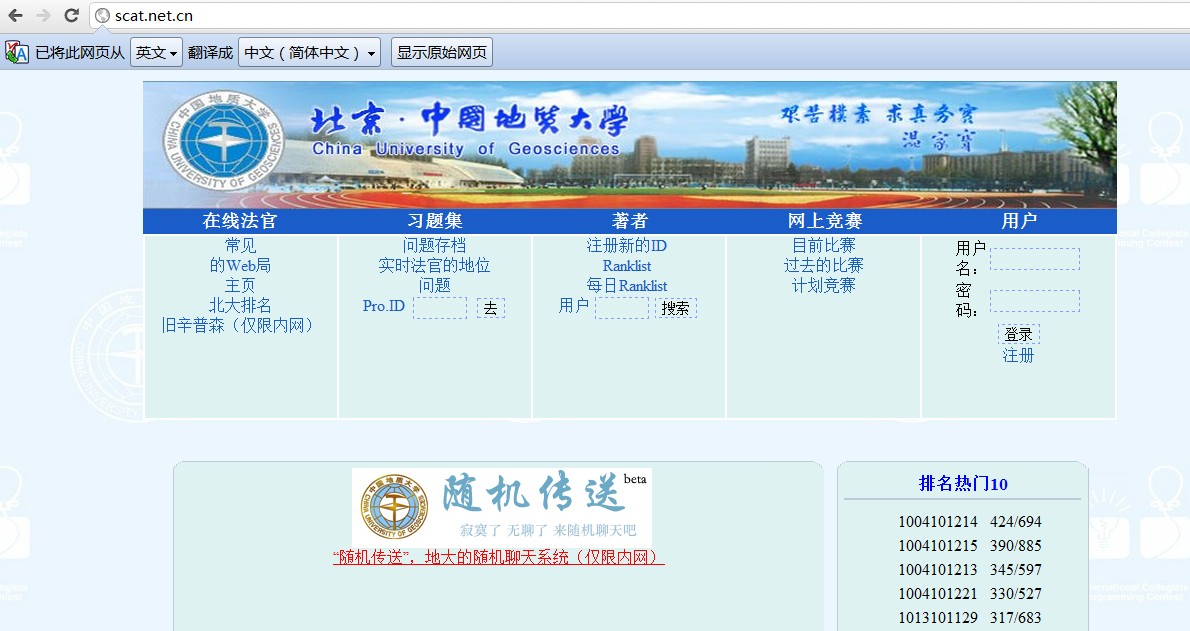The height and width of the screenshot is (631, 1190).
Task: Click the 用户名 input field
Action: (1034, 259)
